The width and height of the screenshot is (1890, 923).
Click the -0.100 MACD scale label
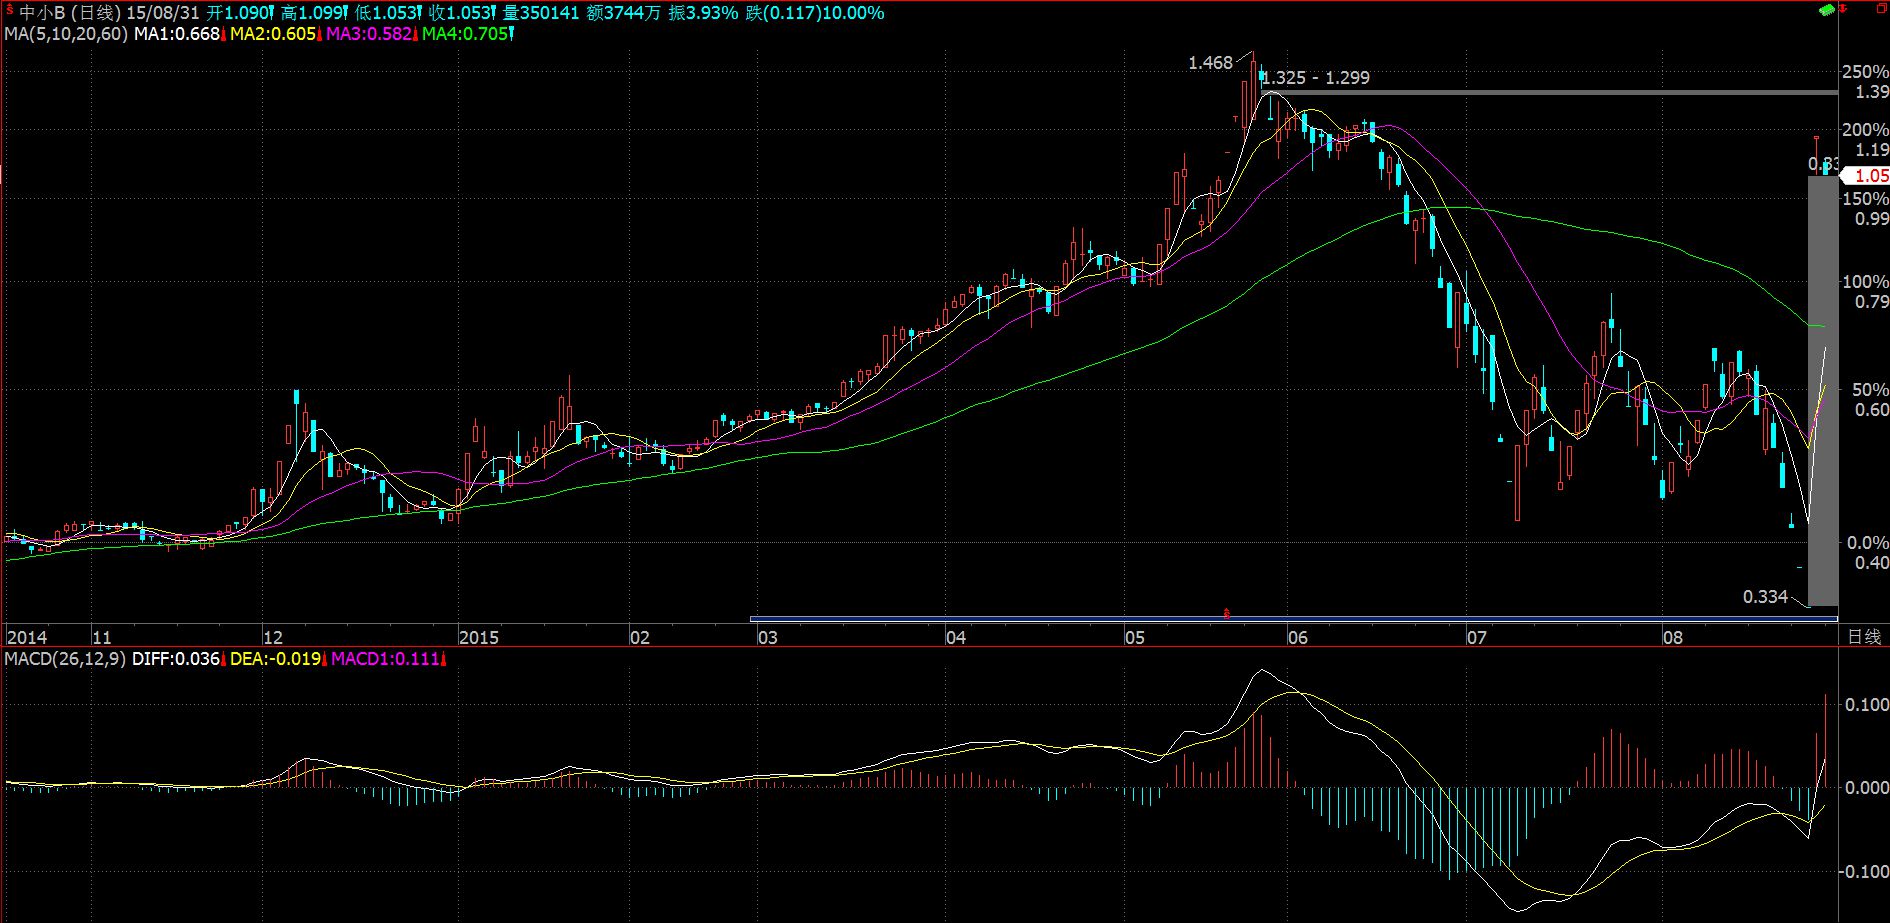[1864, 872]
